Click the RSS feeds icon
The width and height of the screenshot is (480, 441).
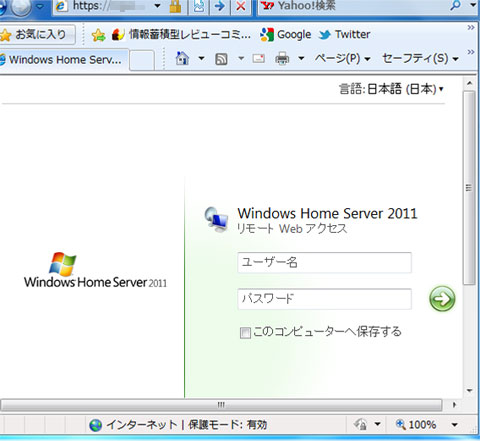coord(222,59)
